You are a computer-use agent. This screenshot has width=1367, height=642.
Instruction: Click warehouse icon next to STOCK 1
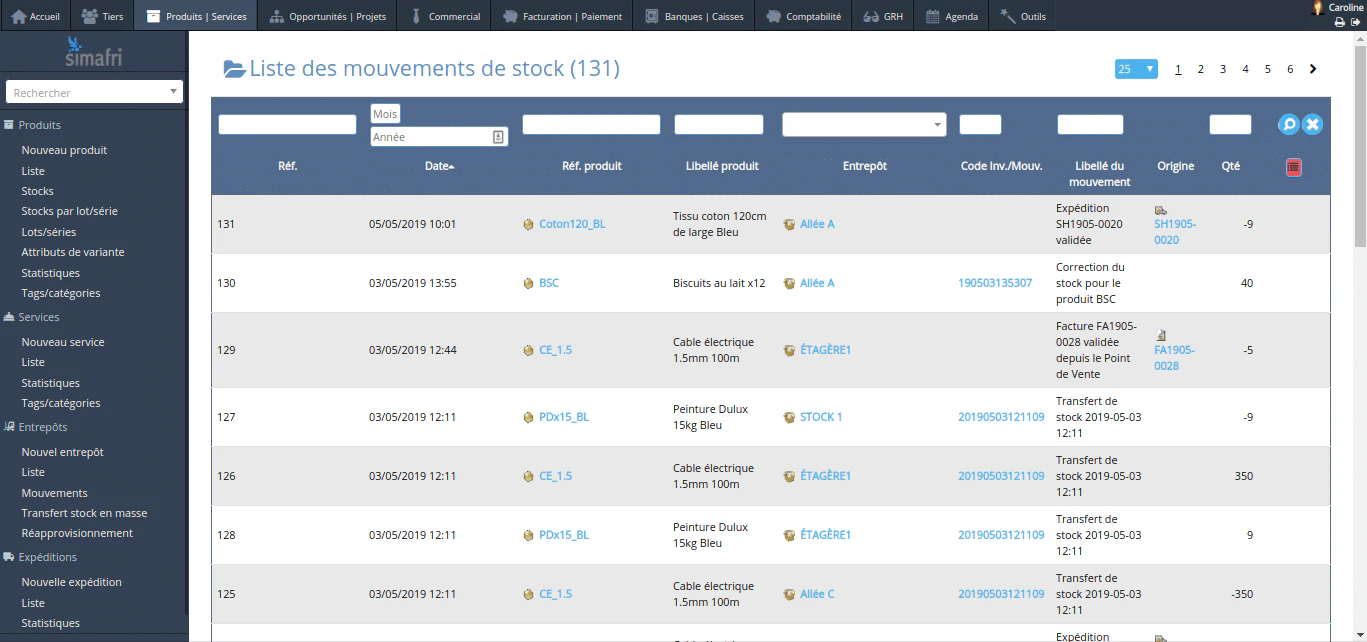click(x=790, y=418)
